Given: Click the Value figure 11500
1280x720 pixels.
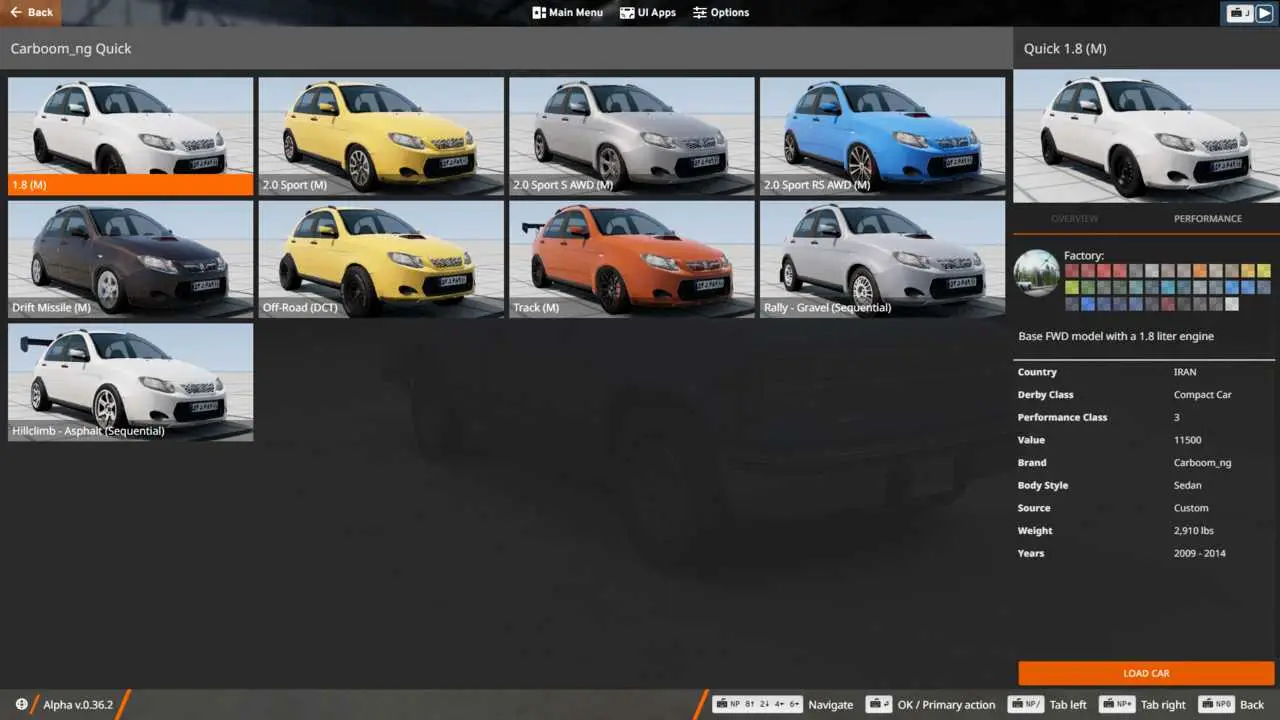Looking at the screenshot, I should click(x=1187, y=440).
